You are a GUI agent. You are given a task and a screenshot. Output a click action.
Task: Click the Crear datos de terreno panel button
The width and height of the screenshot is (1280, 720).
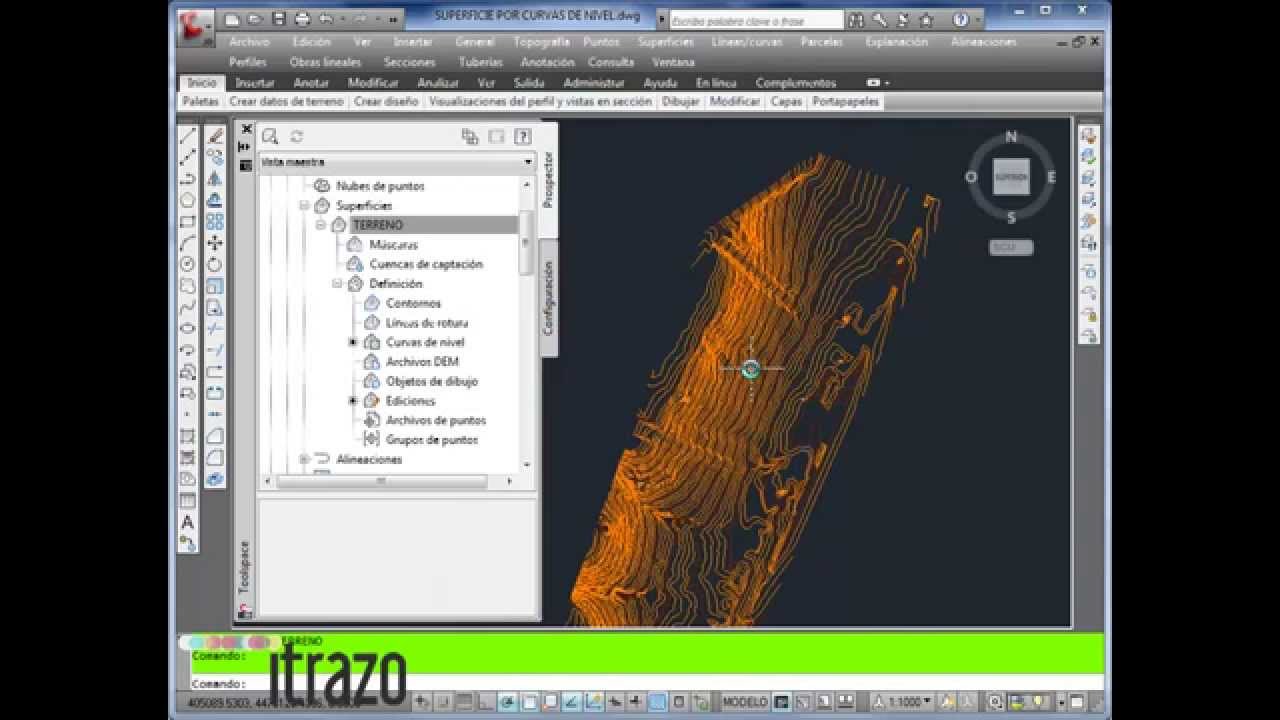pos(287,102)
